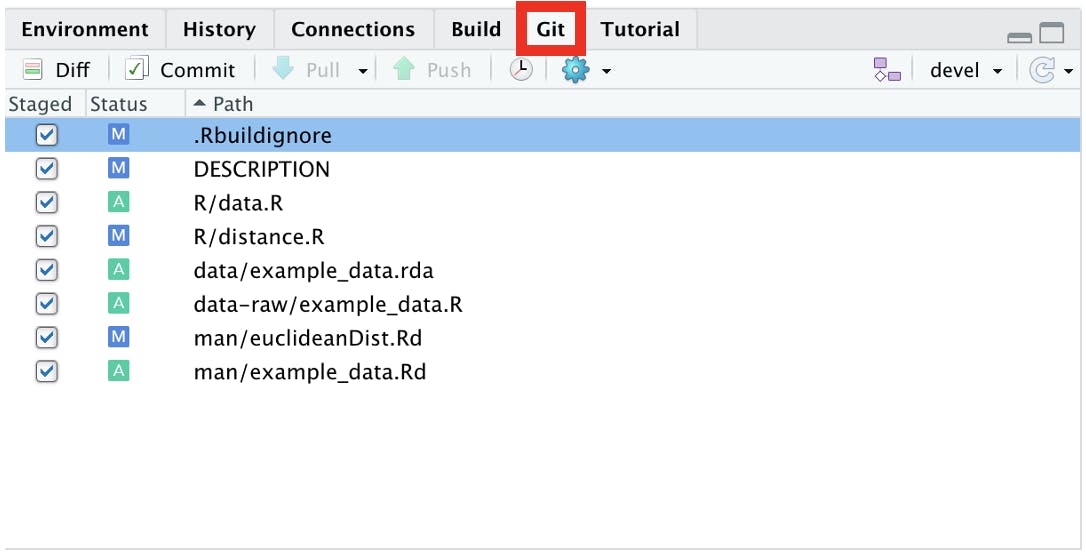
Task: Uncheck staged box for R/data.R
Action: pyautogui.click(x=46, y=202)
